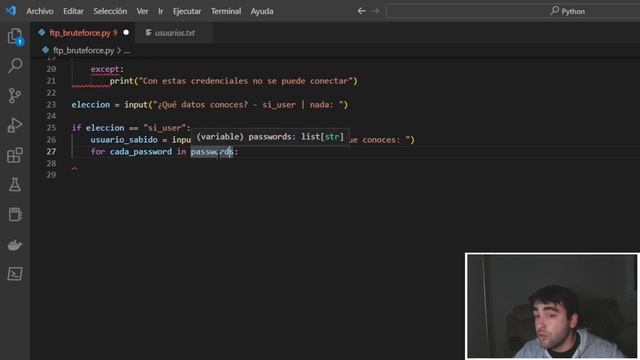640x360 pixels.
Task: Open the Archivo menu
Action: 40,11
